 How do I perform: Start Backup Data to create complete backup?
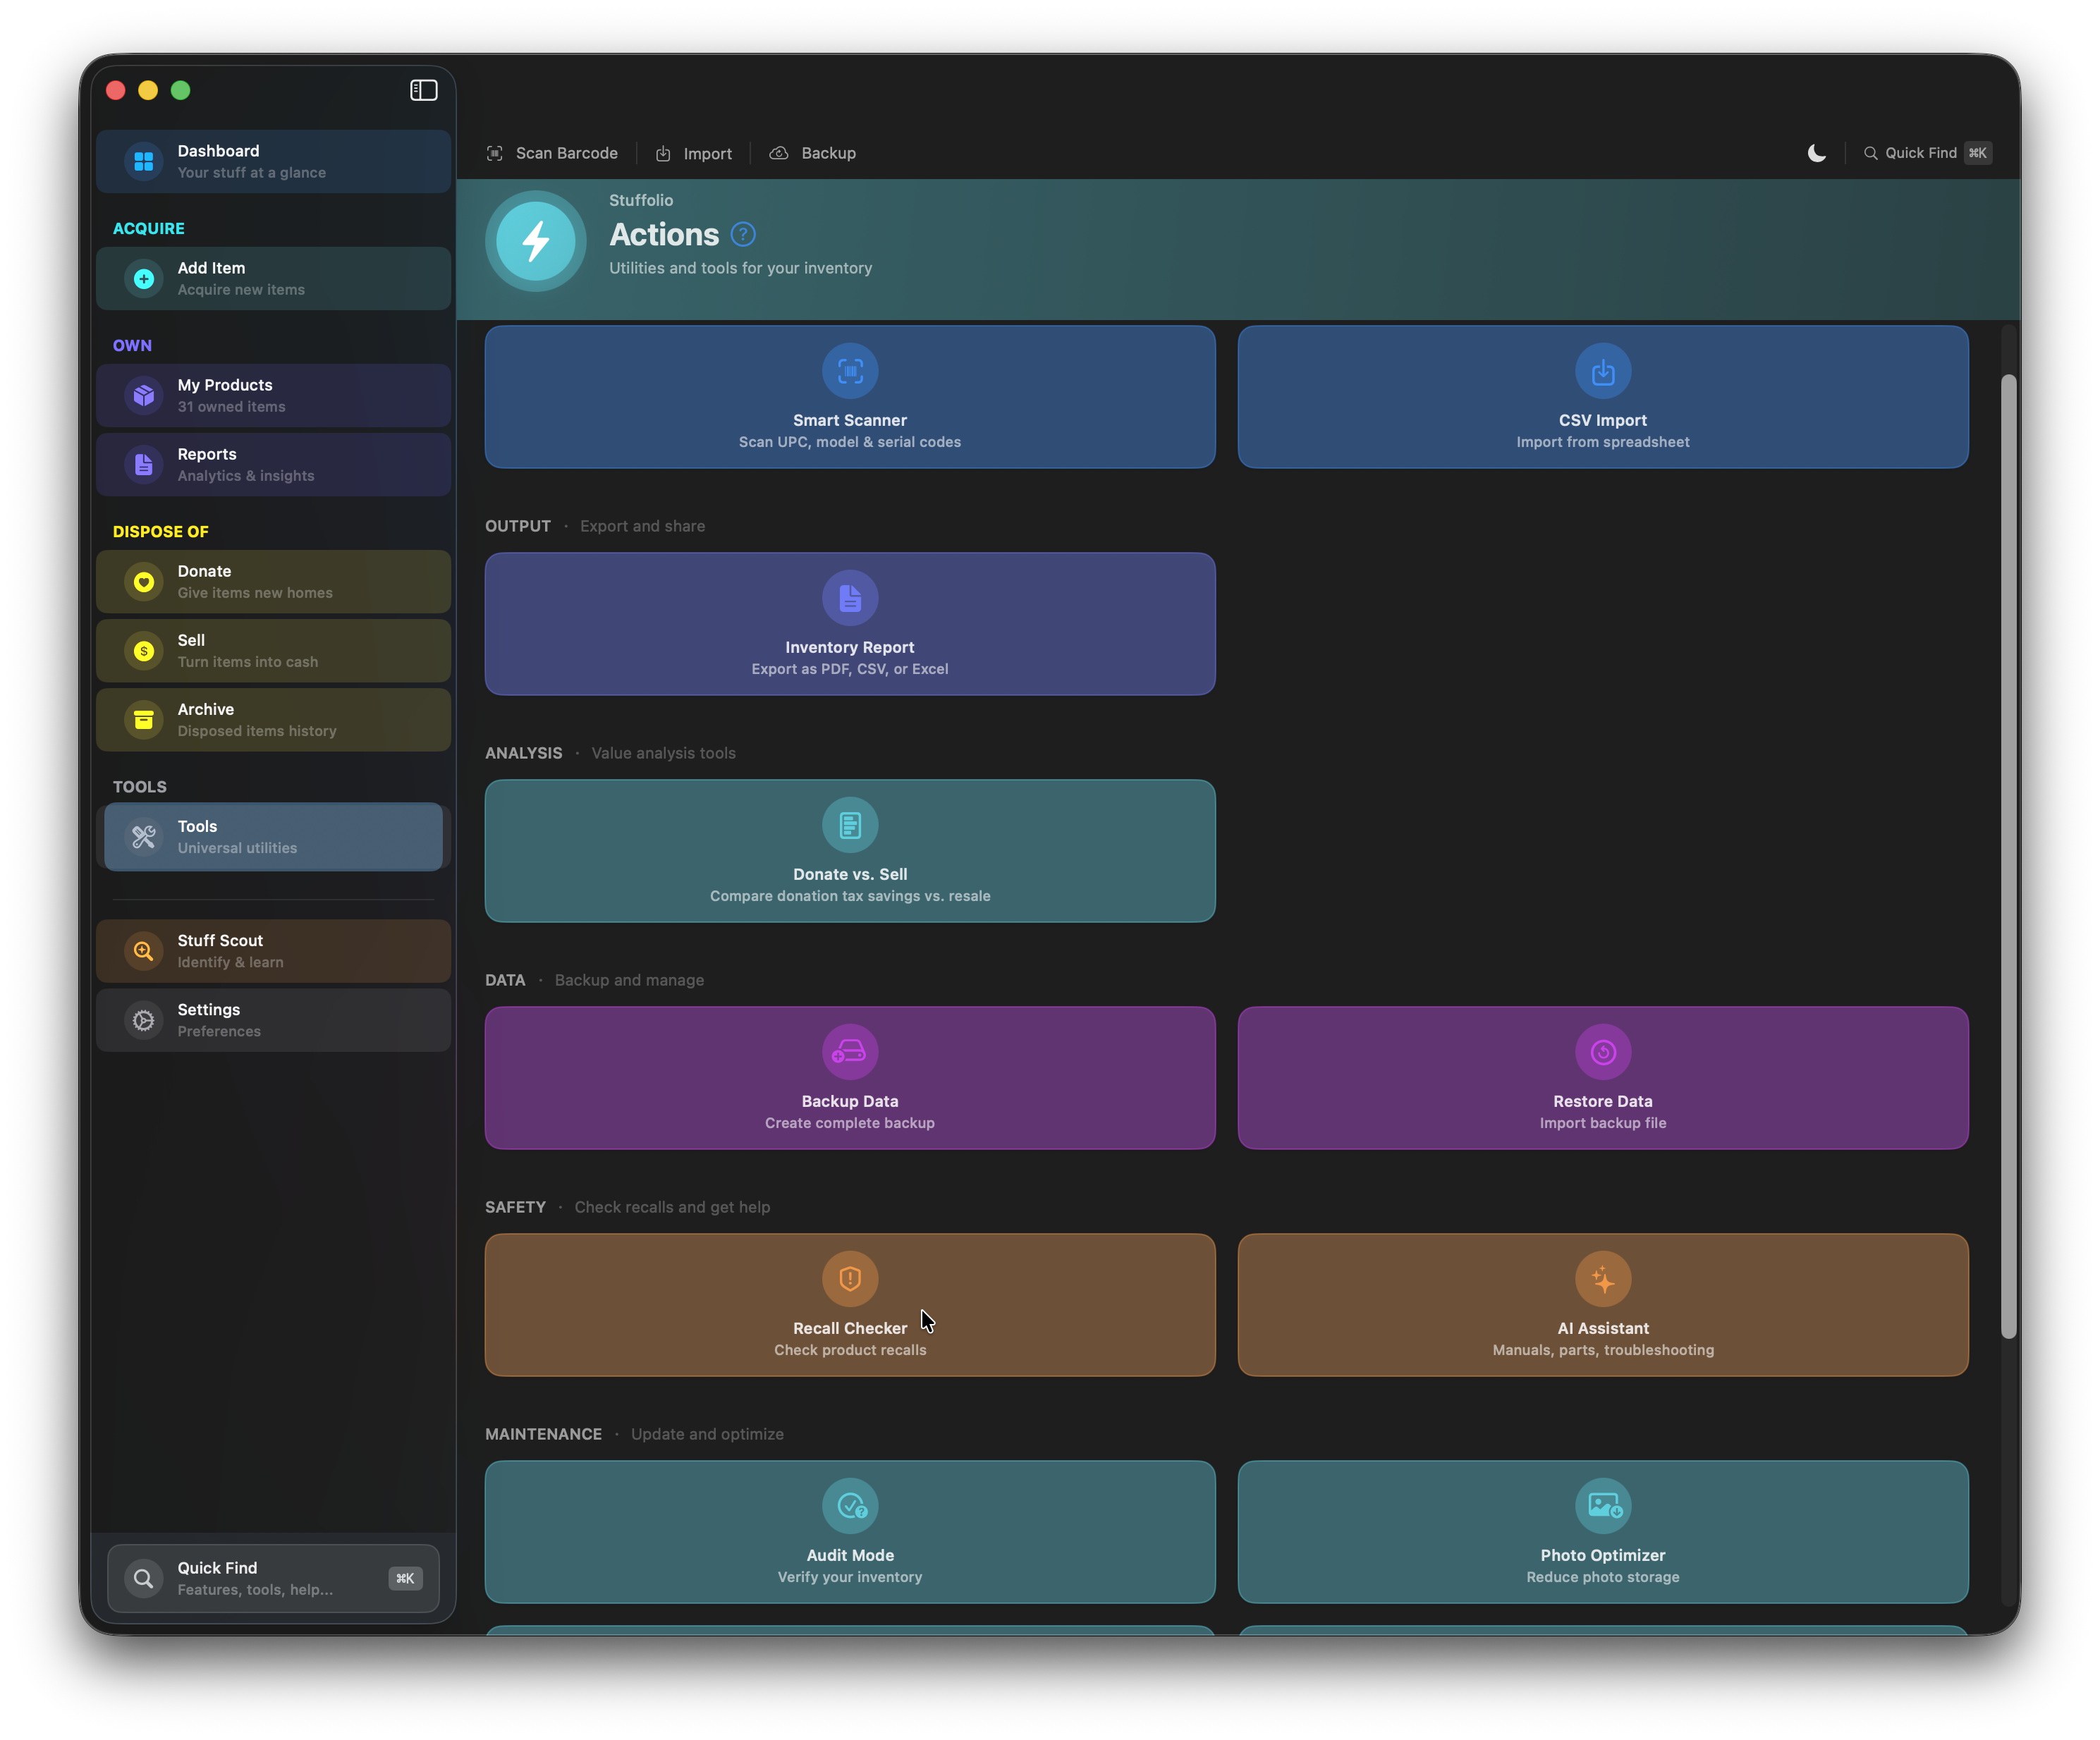[849, 1078]
